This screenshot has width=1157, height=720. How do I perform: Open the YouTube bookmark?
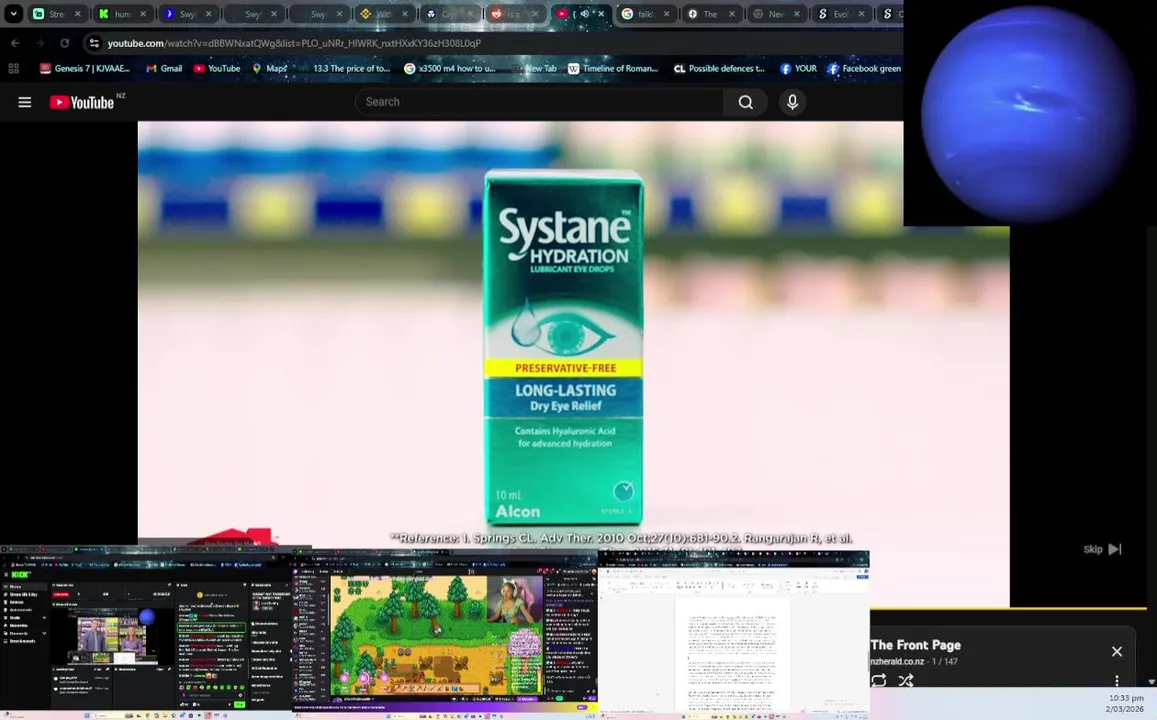217,69
